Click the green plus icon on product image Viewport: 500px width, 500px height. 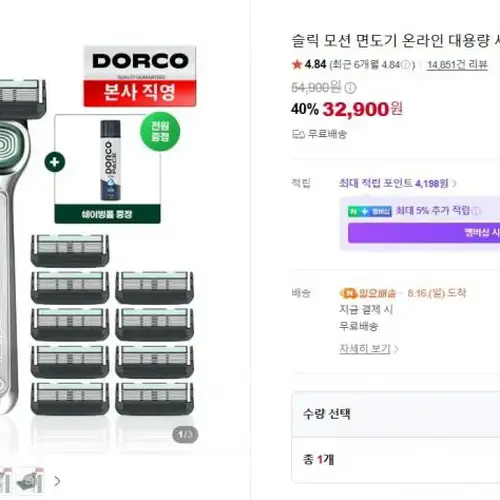point(55,162)
